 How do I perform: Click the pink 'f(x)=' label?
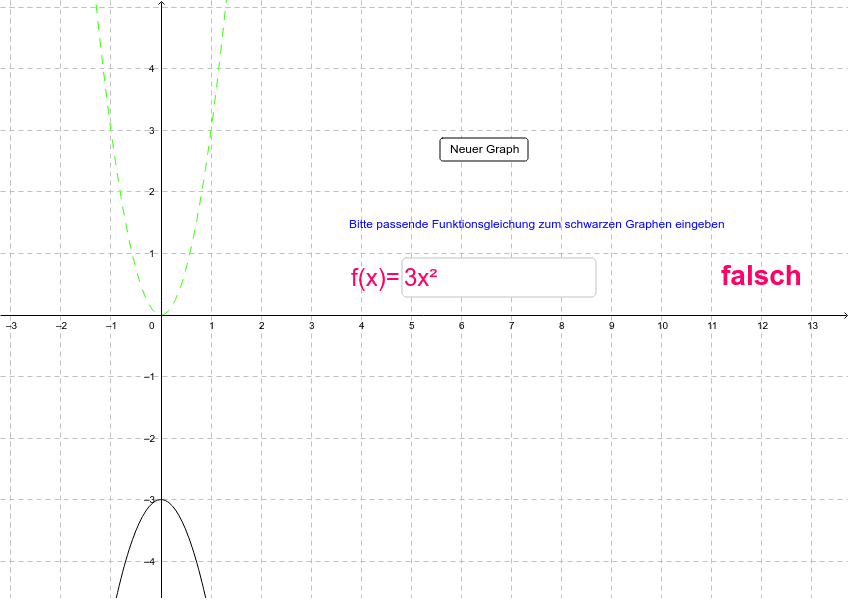point(375,278)
